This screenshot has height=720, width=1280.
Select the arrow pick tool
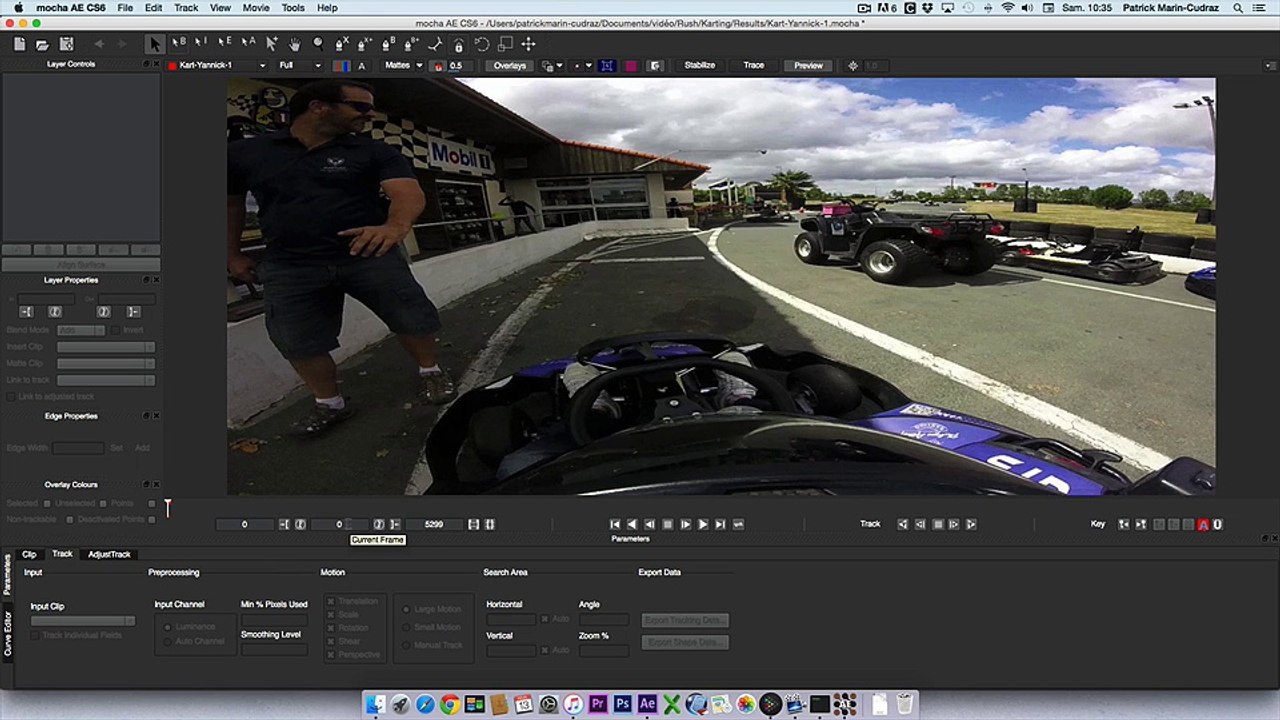pyautogui.click(x=155, y=44)
